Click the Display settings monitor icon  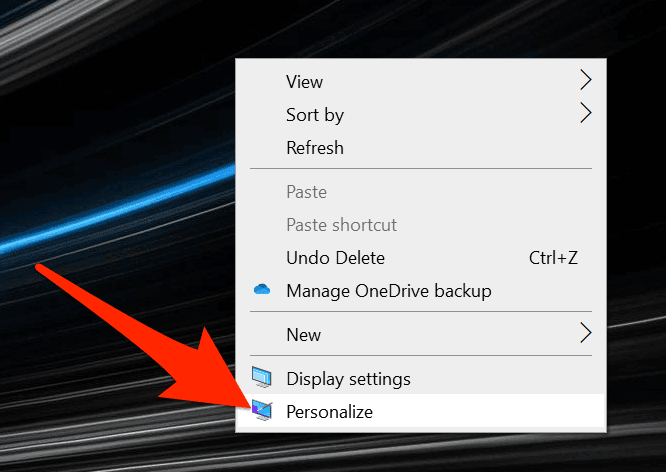(262, 378)
